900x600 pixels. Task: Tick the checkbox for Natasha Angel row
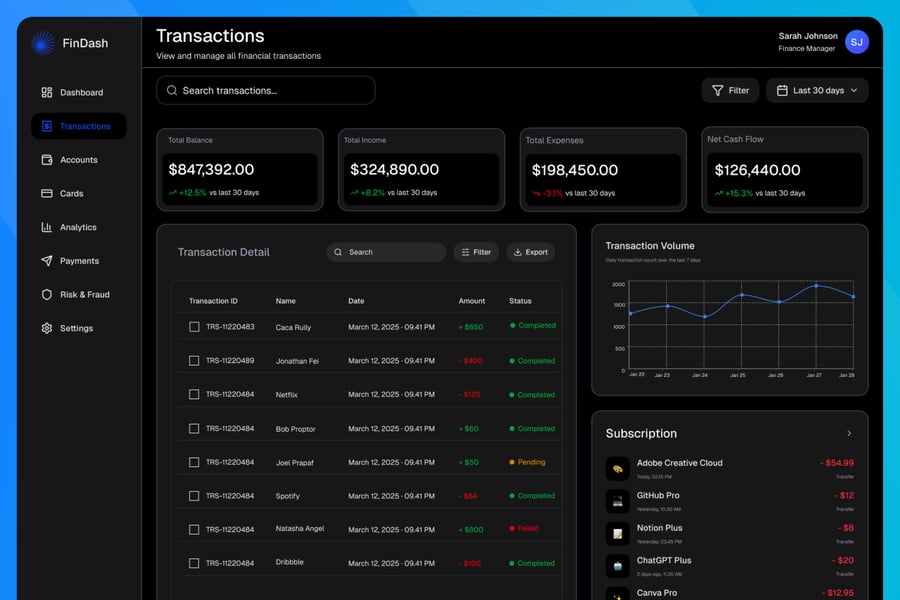click(194, 529)
